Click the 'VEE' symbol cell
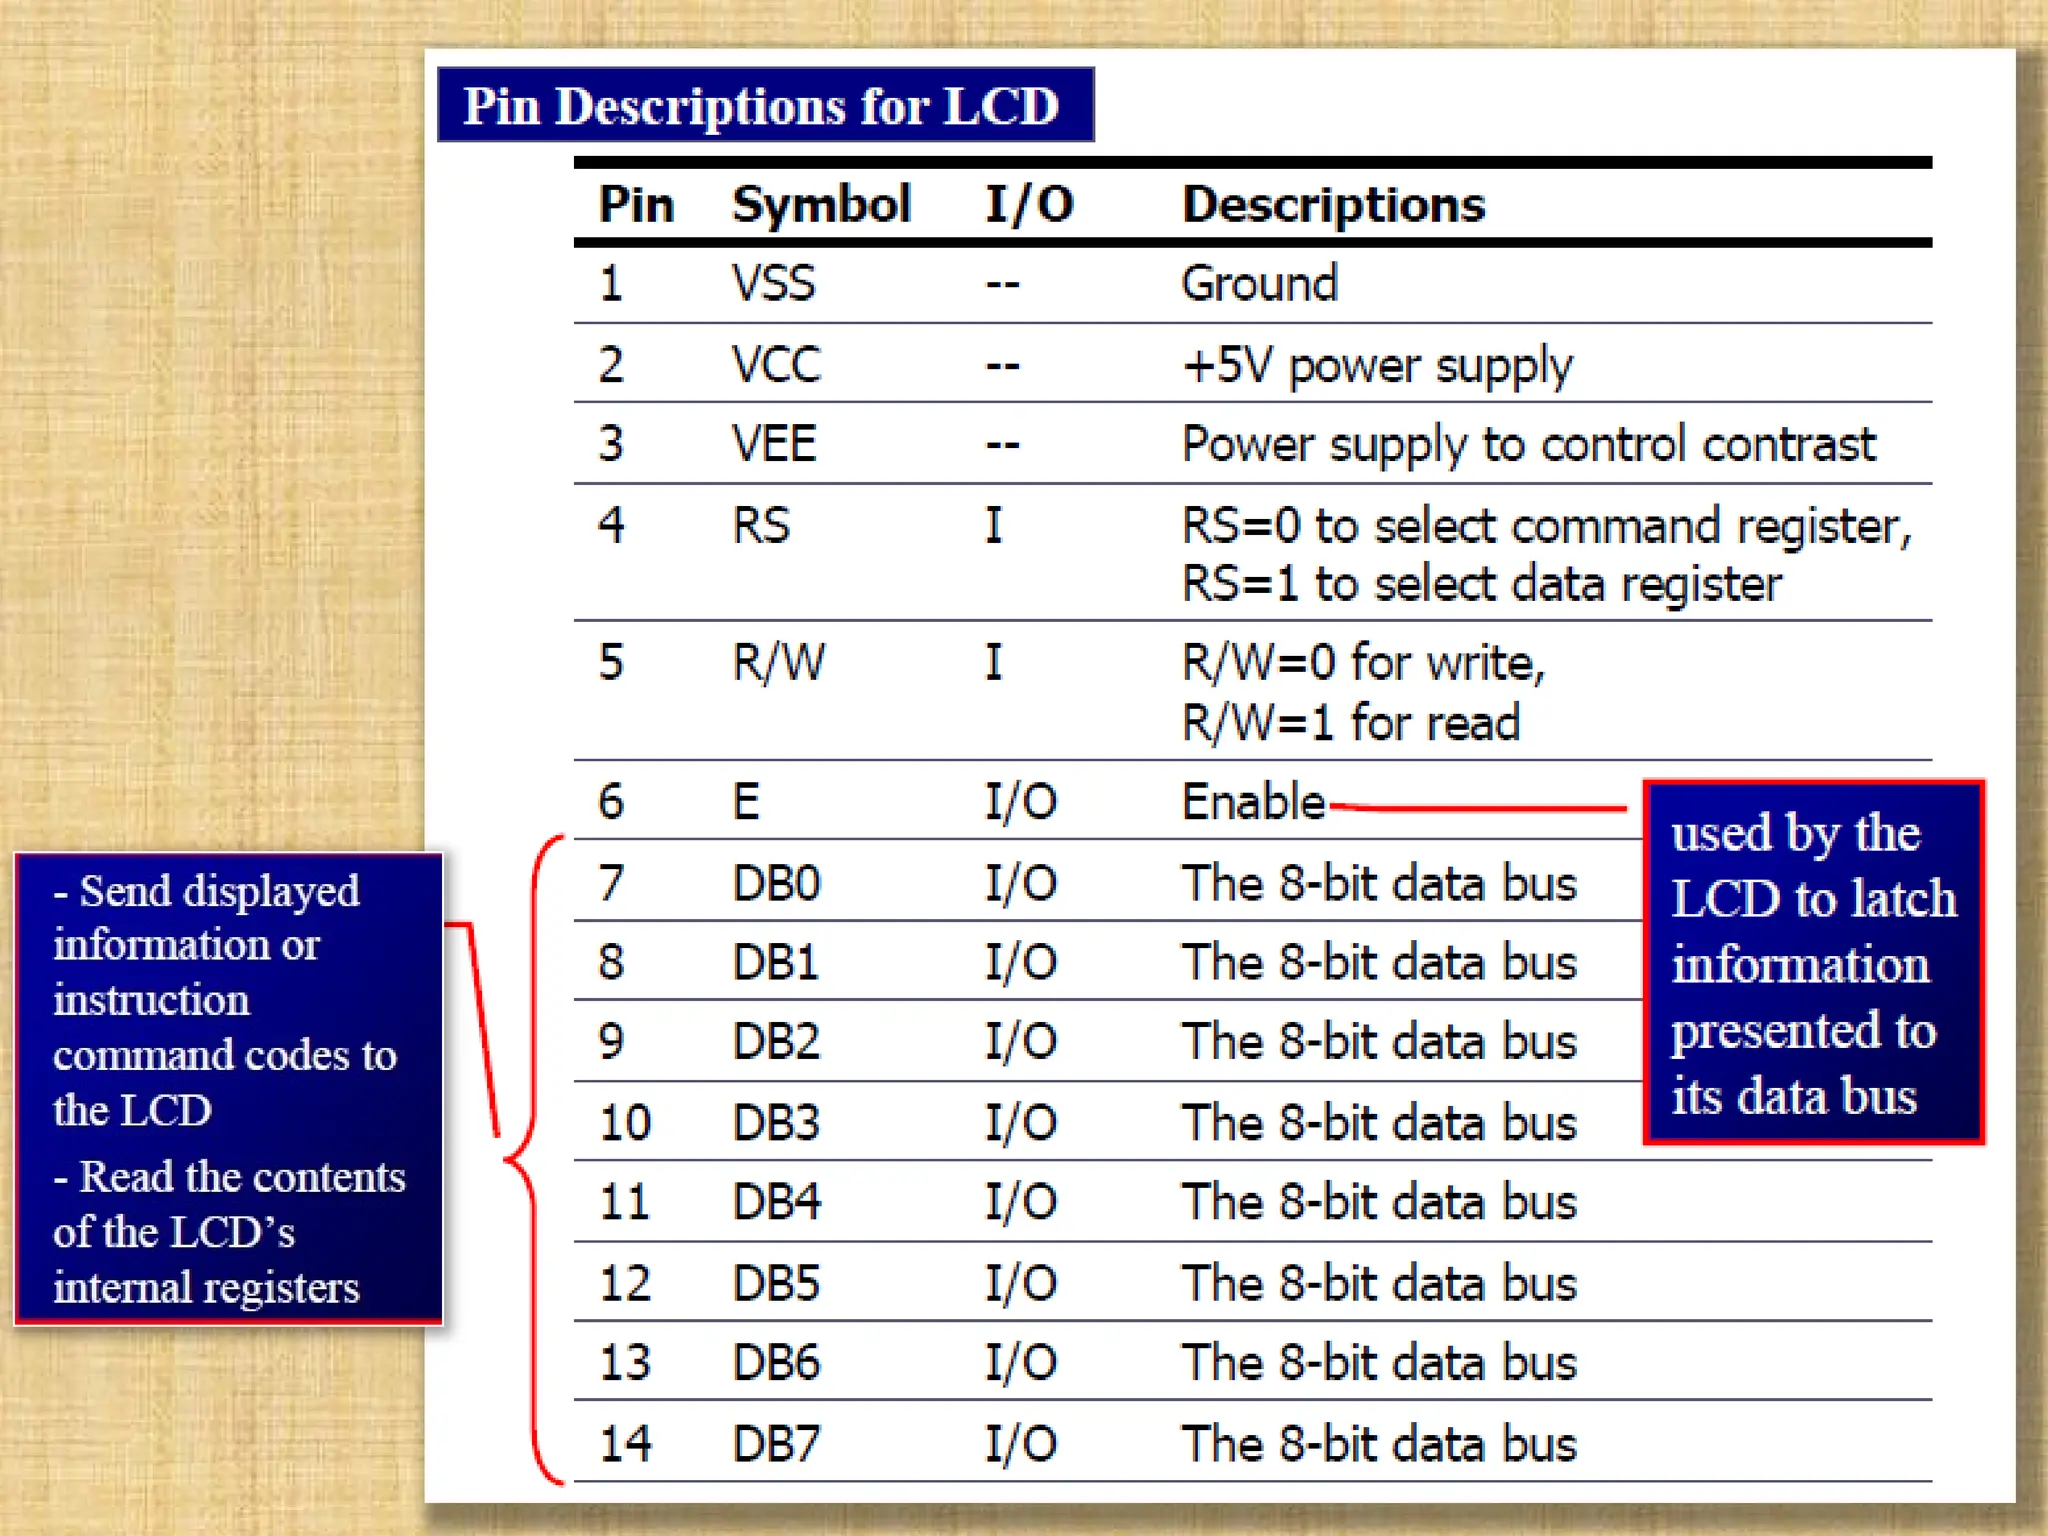 [x=773, y=443]
